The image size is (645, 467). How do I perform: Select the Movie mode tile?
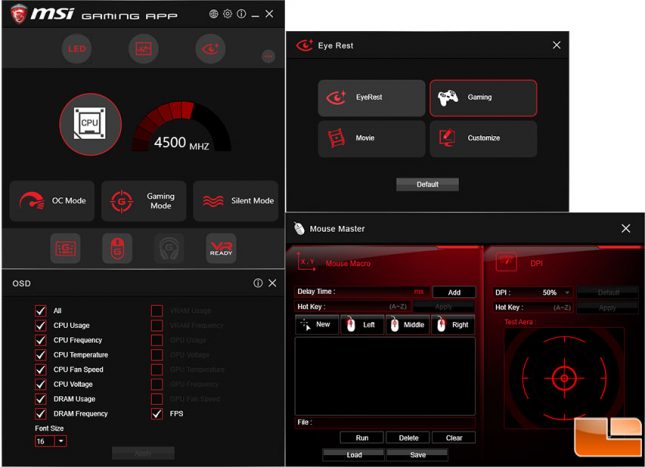click(371, 138)
